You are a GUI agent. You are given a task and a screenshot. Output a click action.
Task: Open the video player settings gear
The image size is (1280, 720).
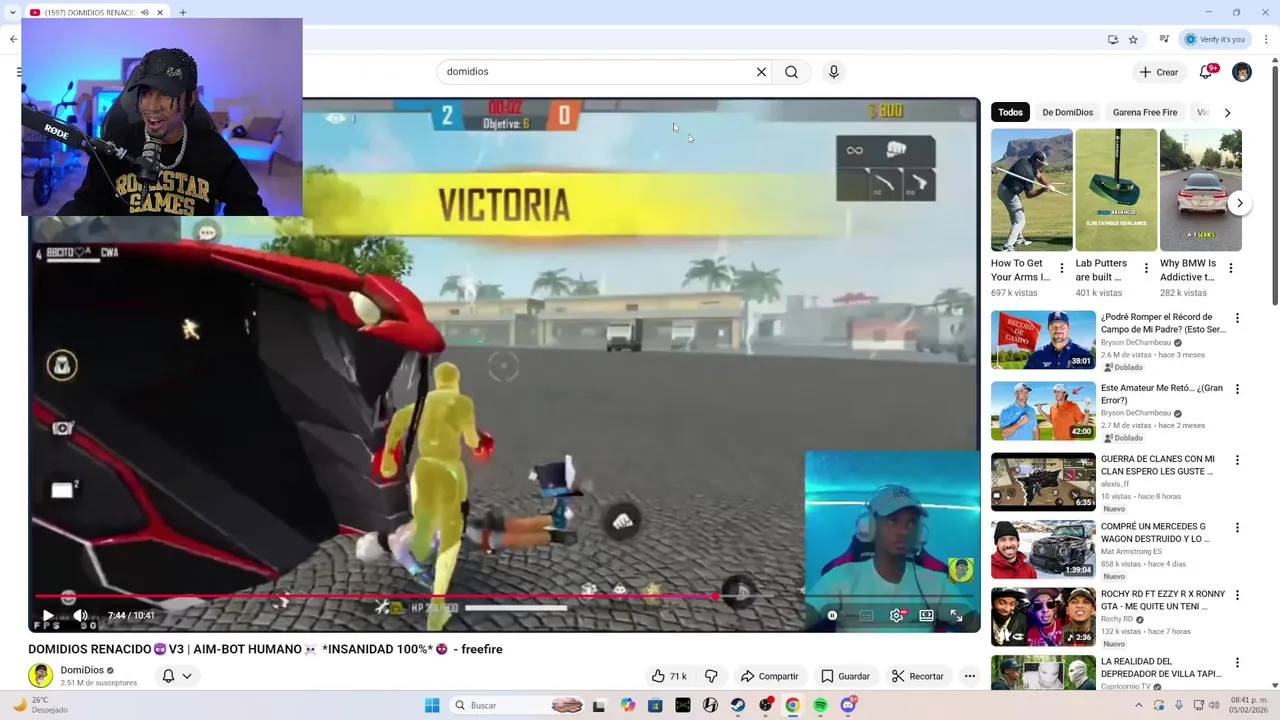pos(897,616)
